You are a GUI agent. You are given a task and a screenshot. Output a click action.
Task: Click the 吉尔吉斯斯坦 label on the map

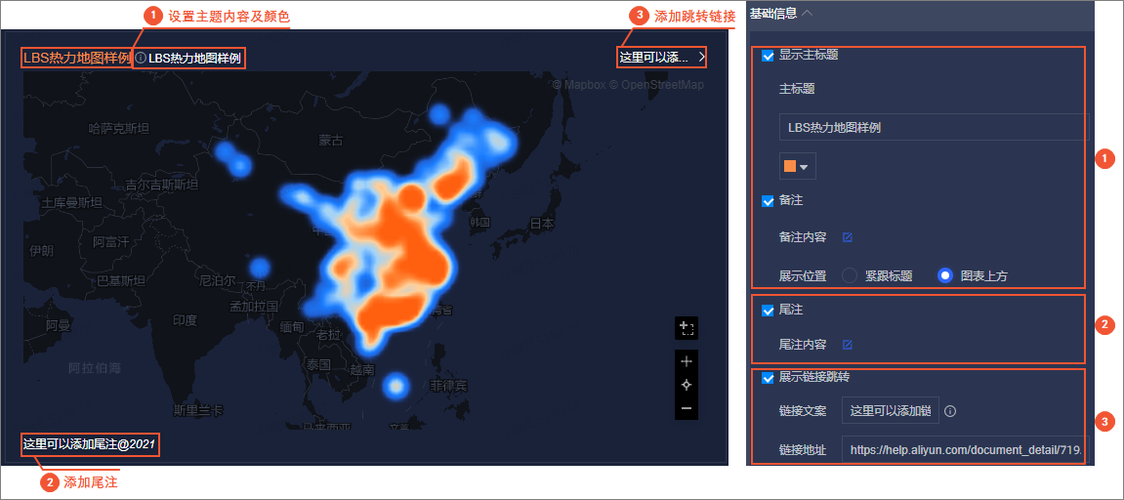(161, 185)
